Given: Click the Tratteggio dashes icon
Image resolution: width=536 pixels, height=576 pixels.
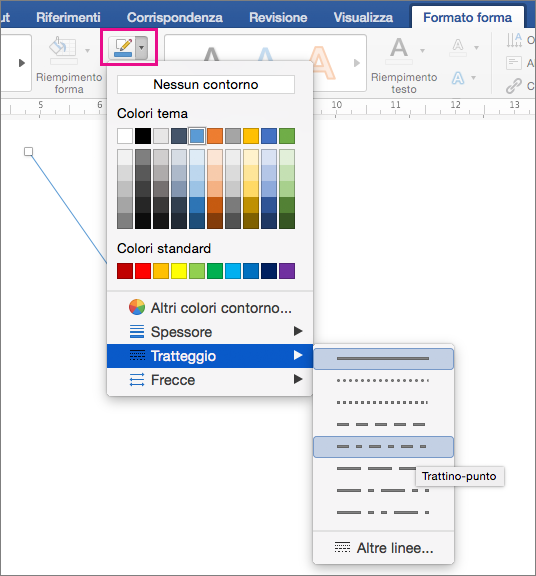Looking at the screenshot, I should (x=137, y=356).
